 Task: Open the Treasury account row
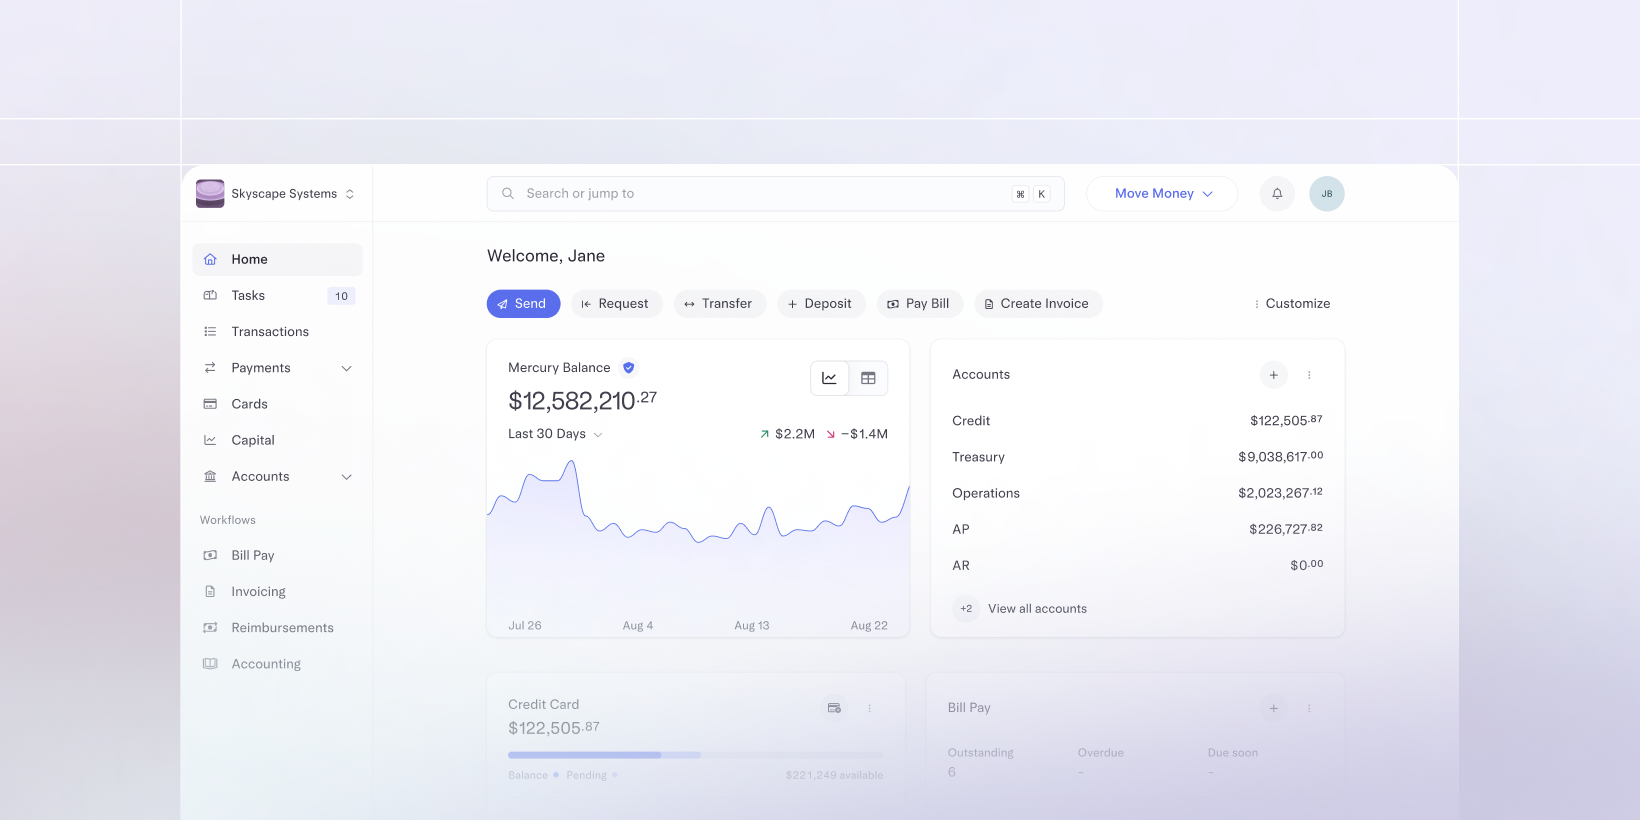1137,457
